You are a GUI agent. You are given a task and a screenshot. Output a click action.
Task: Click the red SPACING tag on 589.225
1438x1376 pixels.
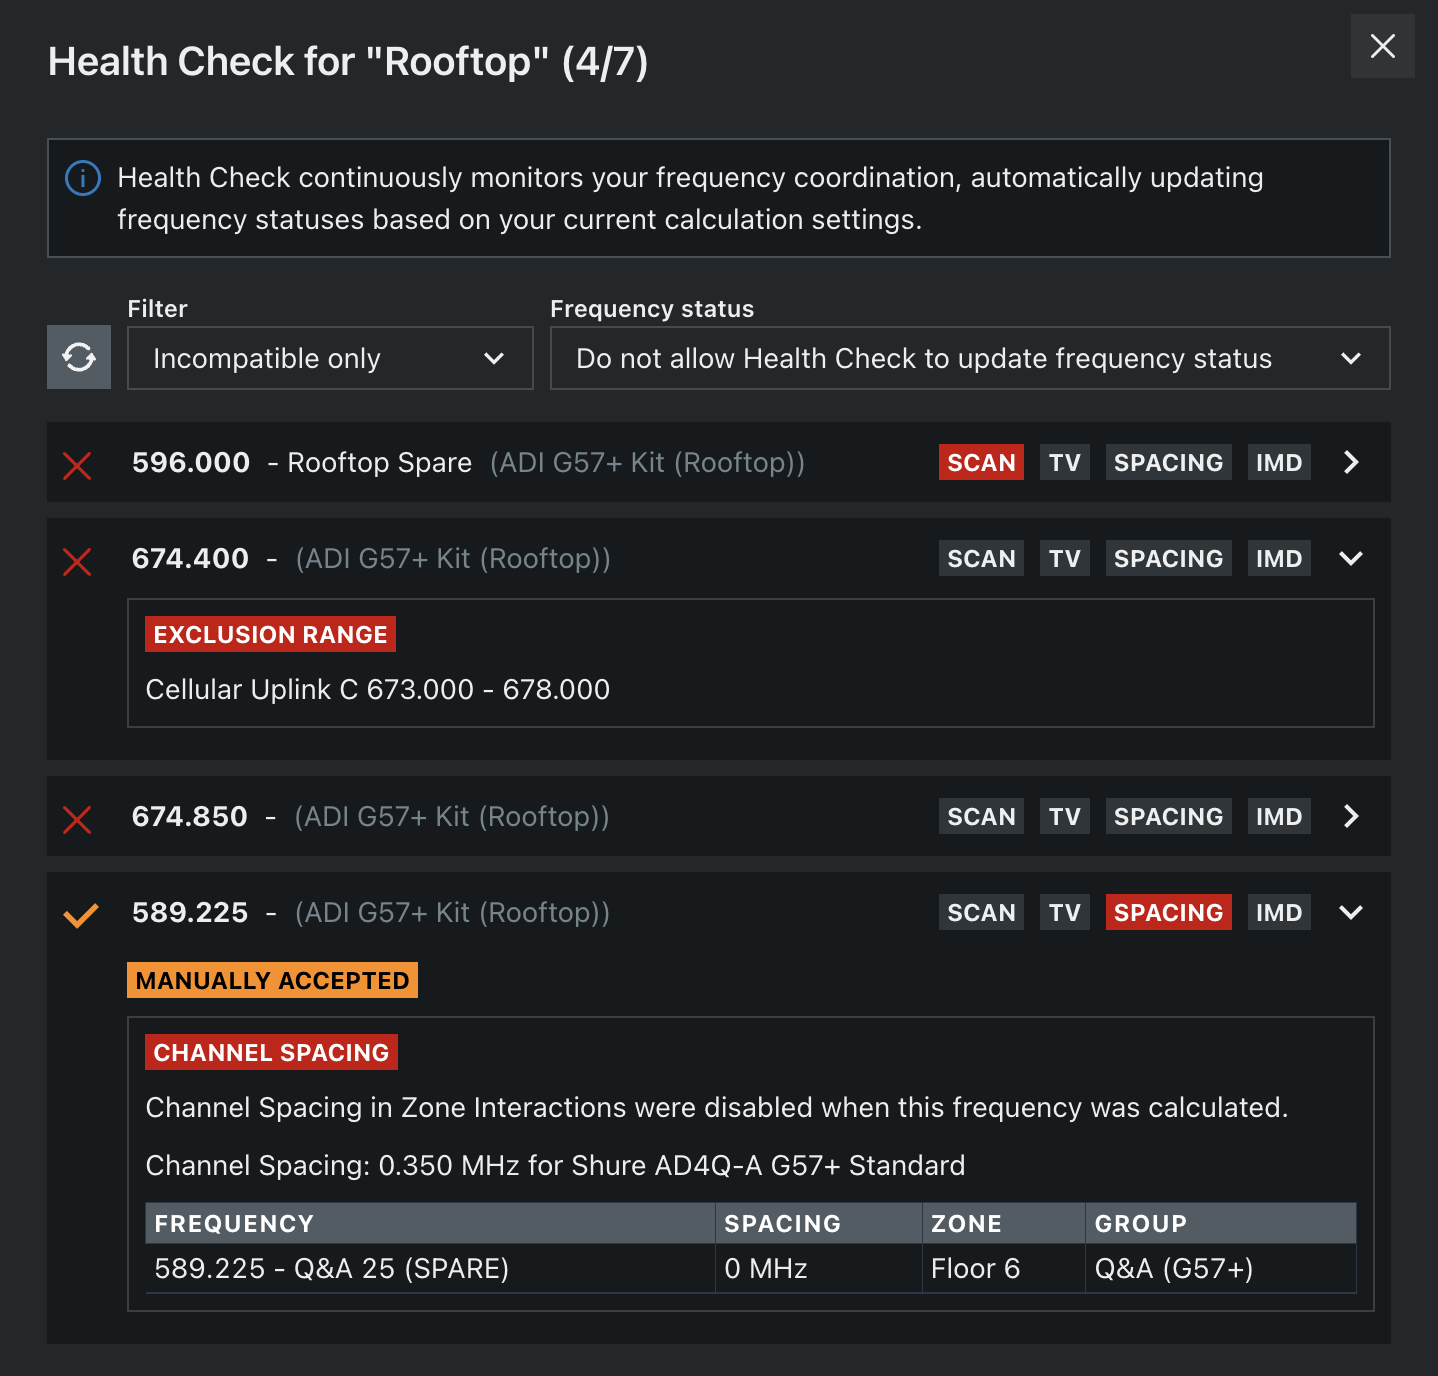coord(1168,912)
